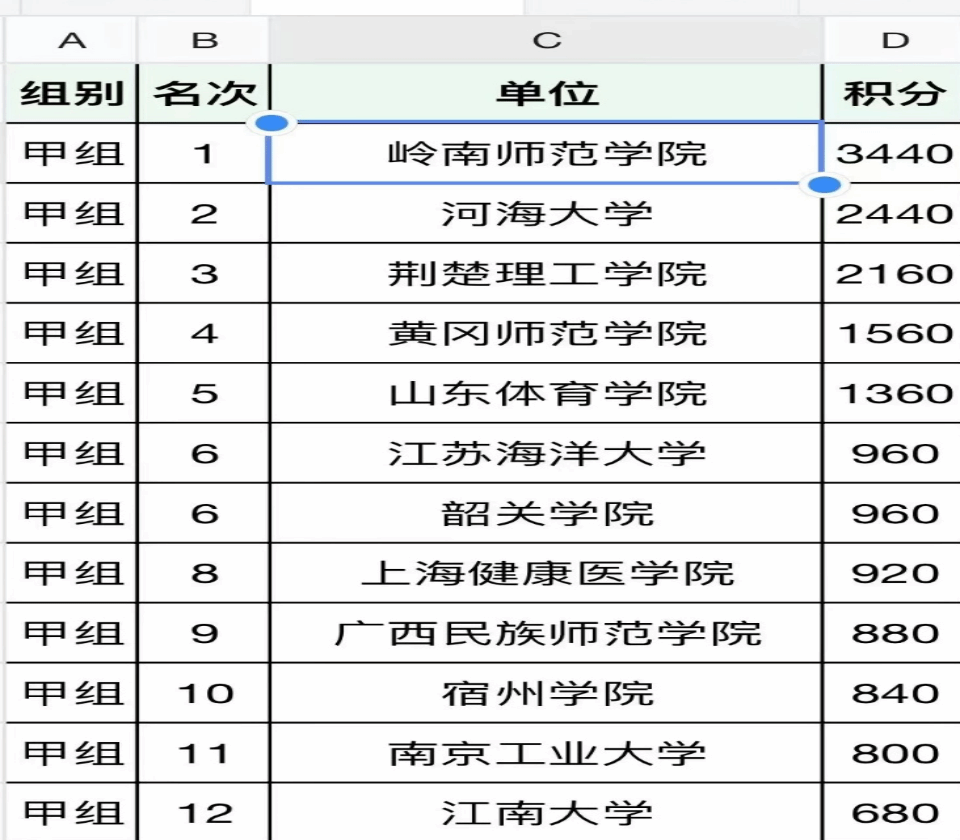Click the rank 10 cell
The width and height of the screenshot is (960, 840).
(x=204, y=693)
